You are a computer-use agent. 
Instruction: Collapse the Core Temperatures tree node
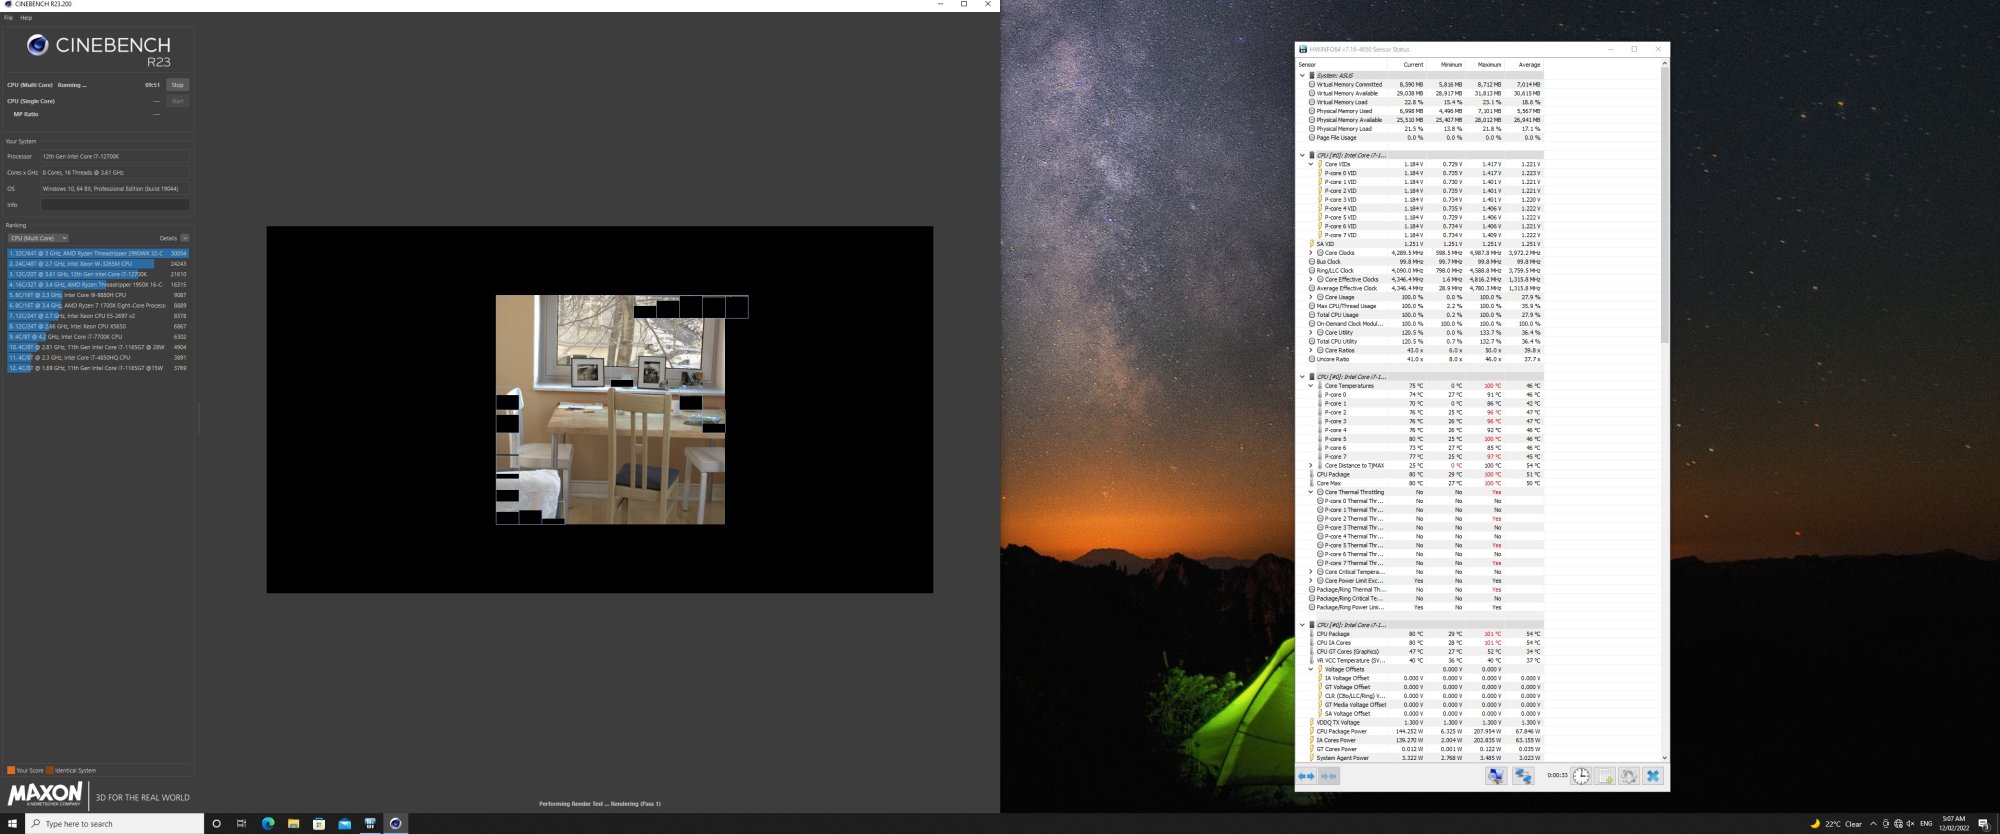tap(1311, 386)
